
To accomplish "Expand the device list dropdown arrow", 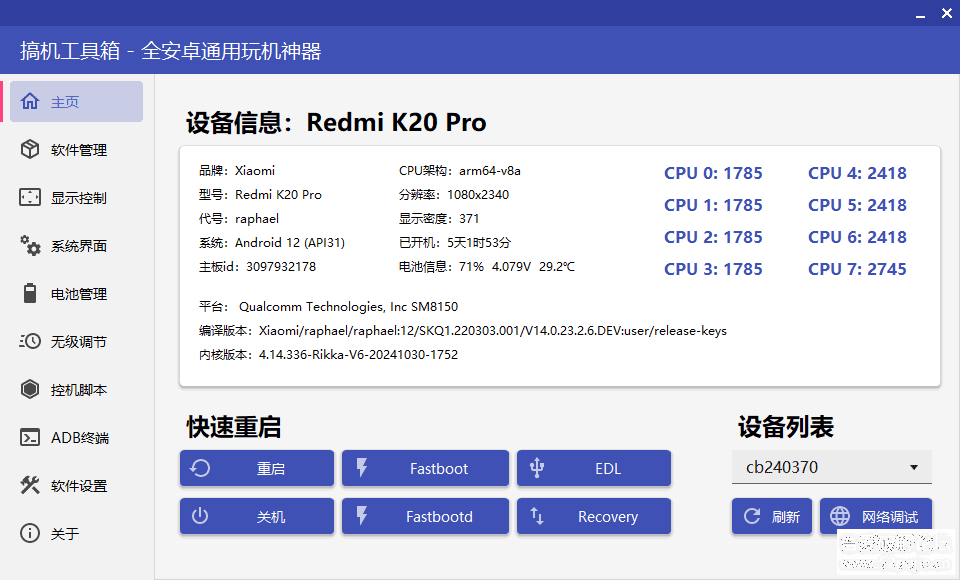I will 913,467.
